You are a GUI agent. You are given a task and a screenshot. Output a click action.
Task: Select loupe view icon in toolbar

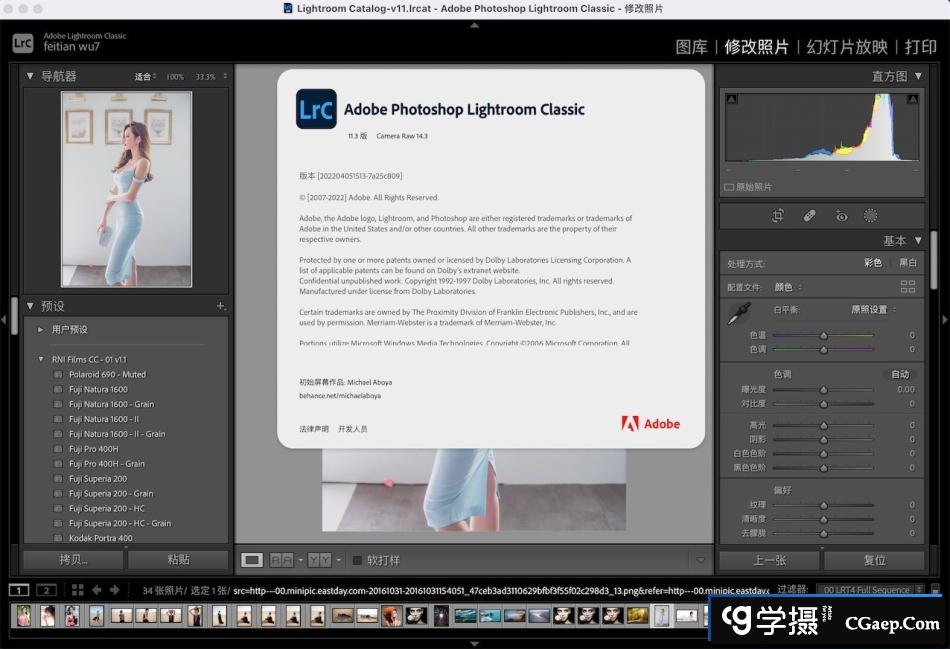coord(252,560)
